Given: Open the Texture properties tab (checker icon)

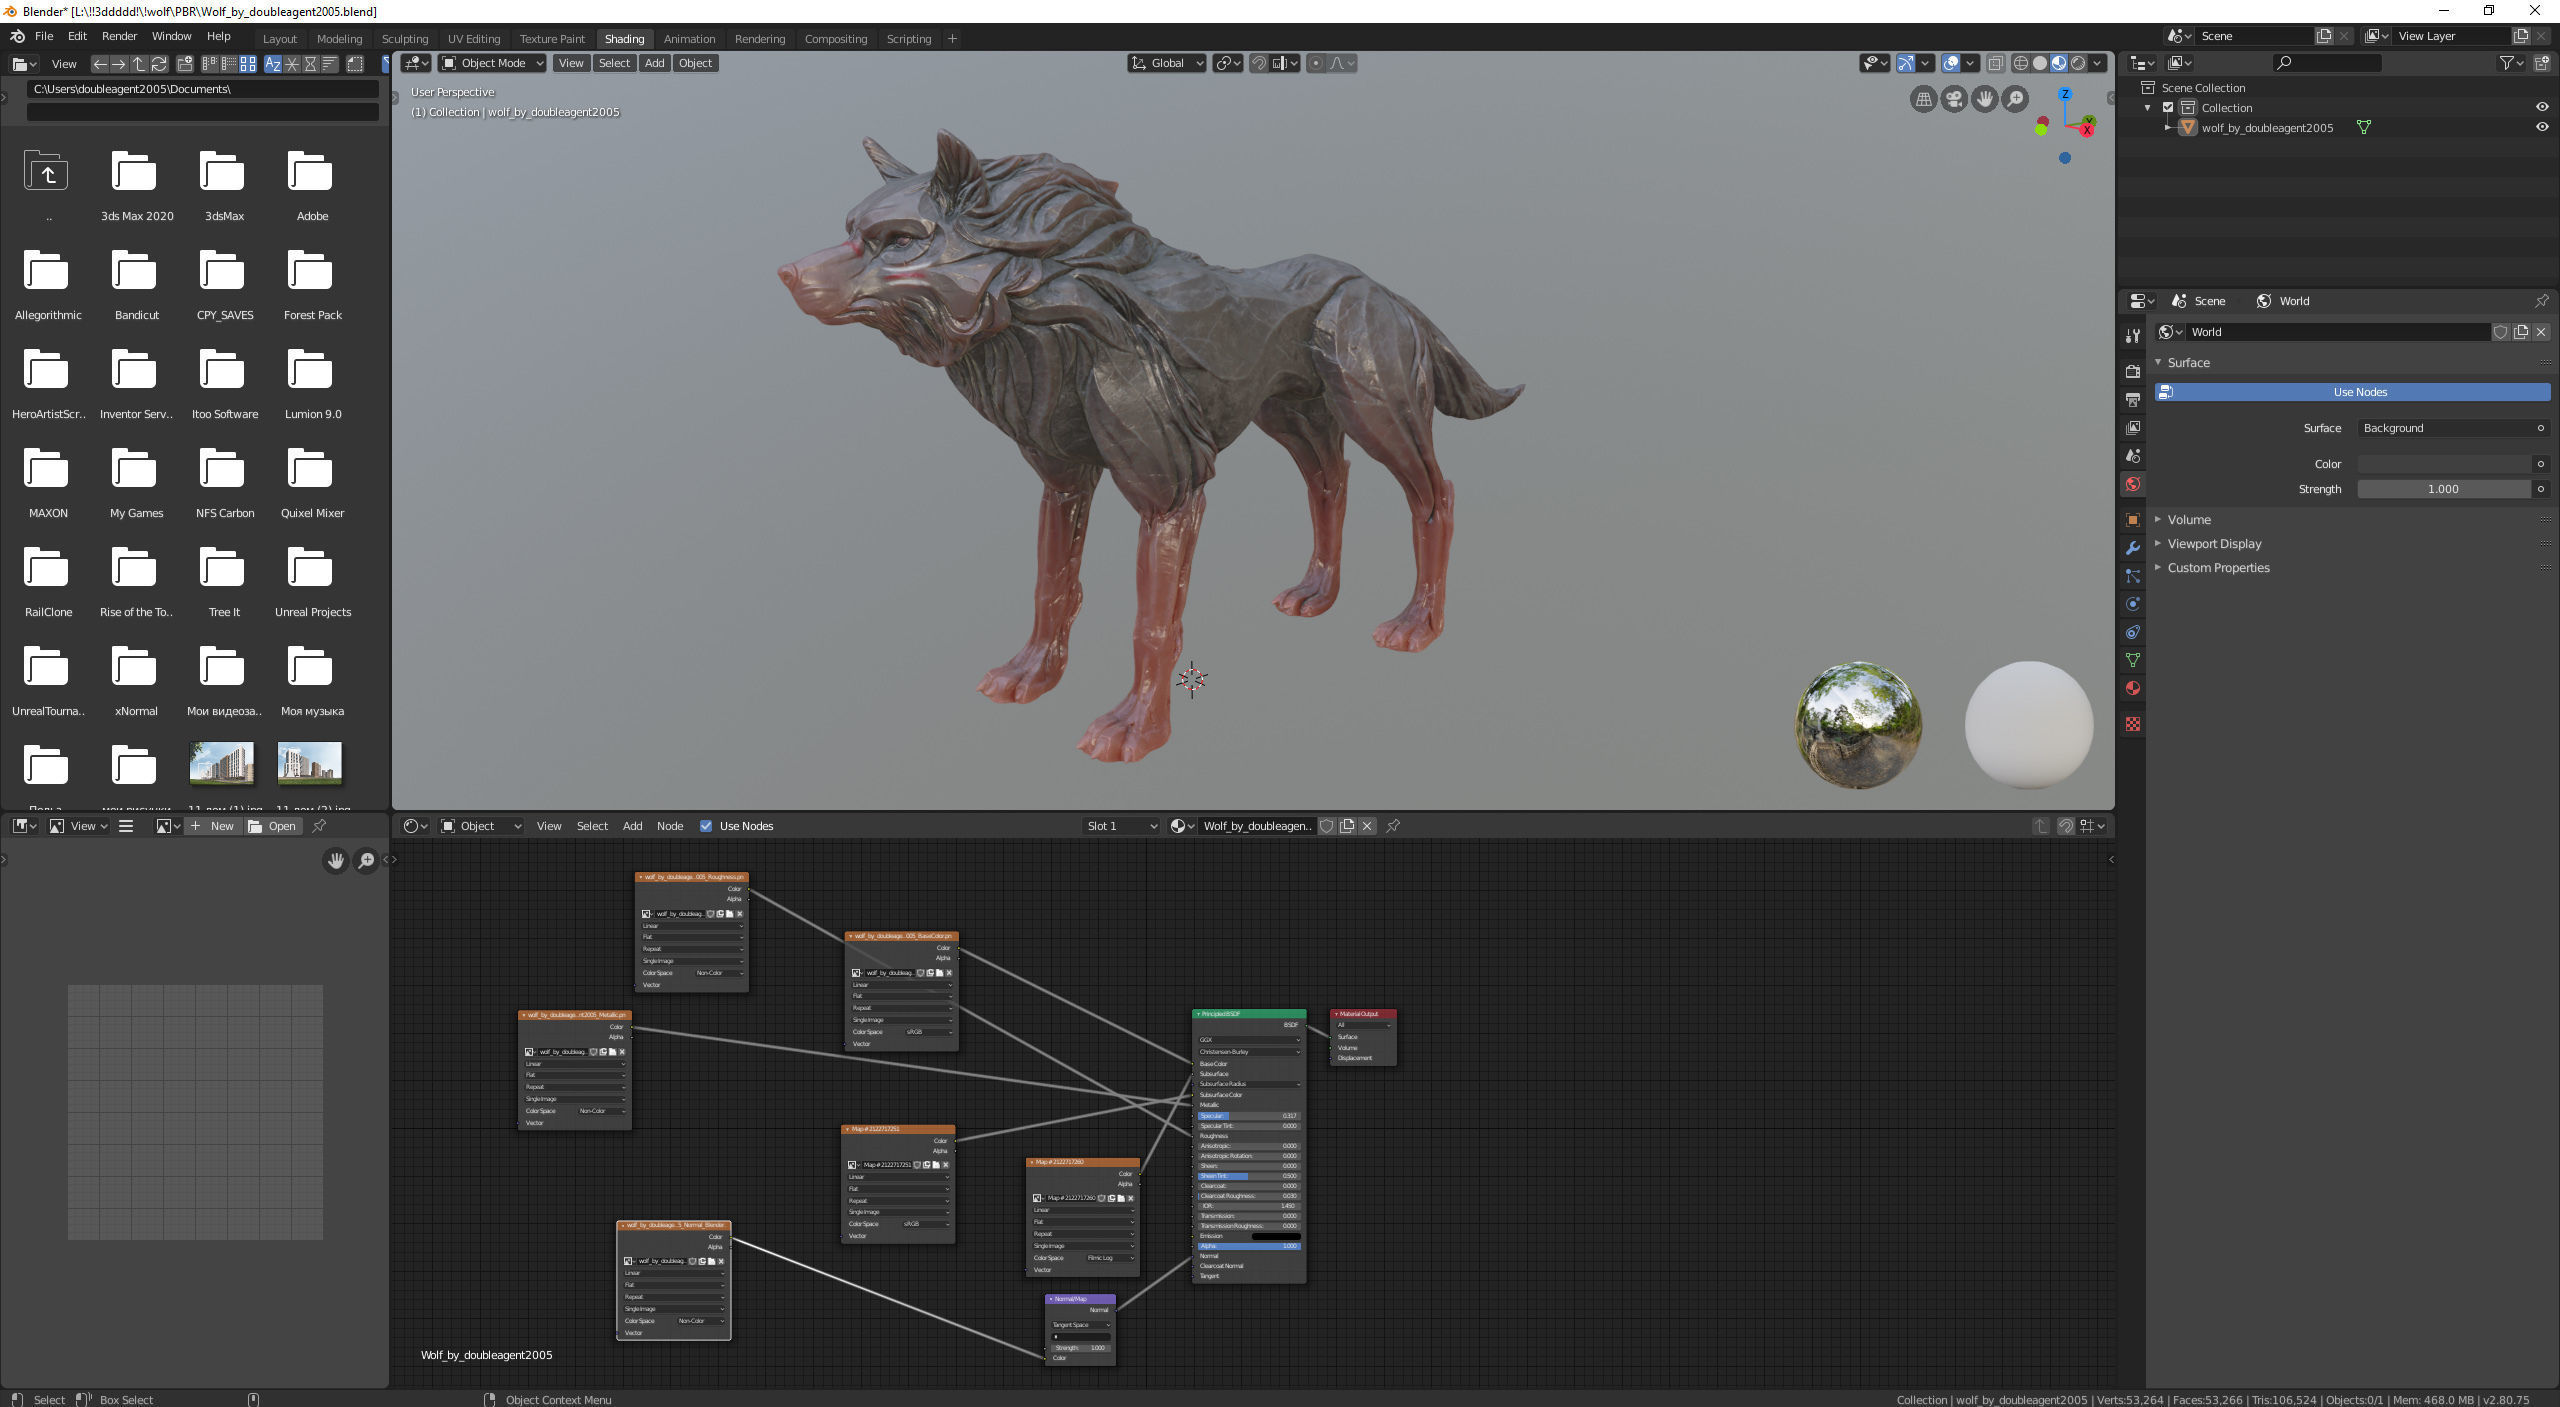Looking at the screenshot, I should pos(2133,724).
